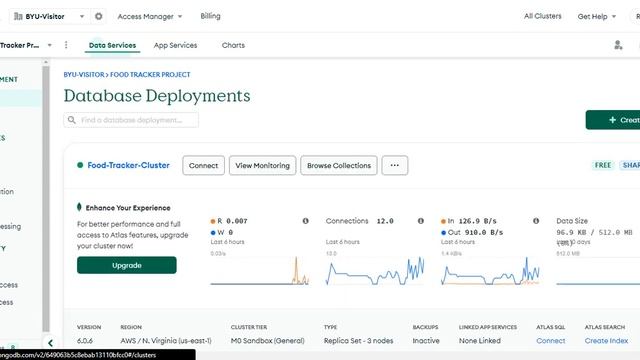
Task: Switch to App Services tab
Action: pos(176,45)
